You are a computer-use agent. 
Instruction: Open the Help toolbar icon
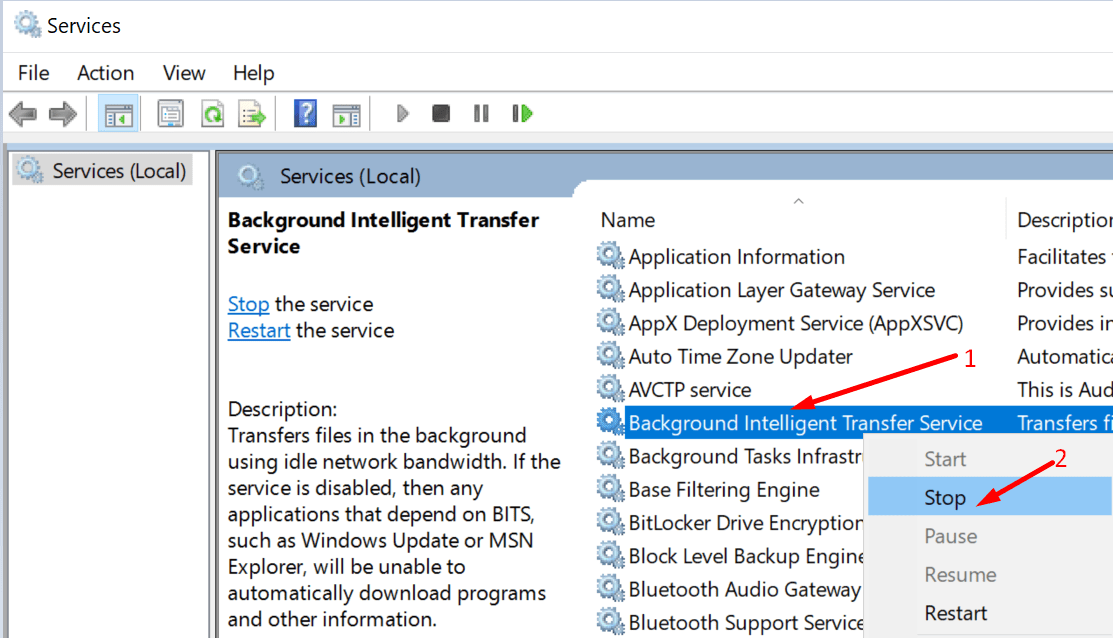[x=305, y=114]
